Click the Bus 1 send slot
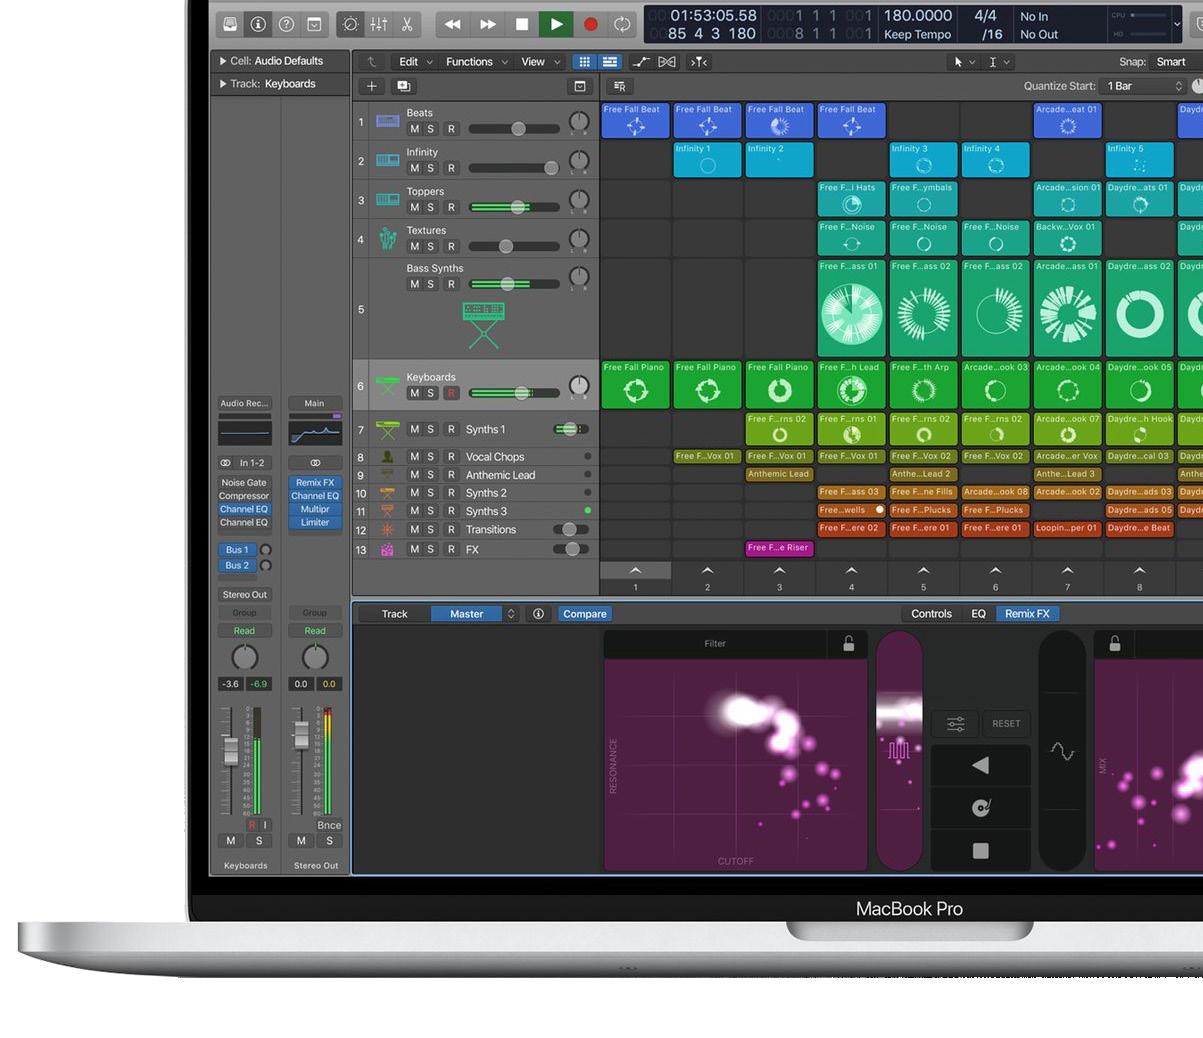 point(237,550)
